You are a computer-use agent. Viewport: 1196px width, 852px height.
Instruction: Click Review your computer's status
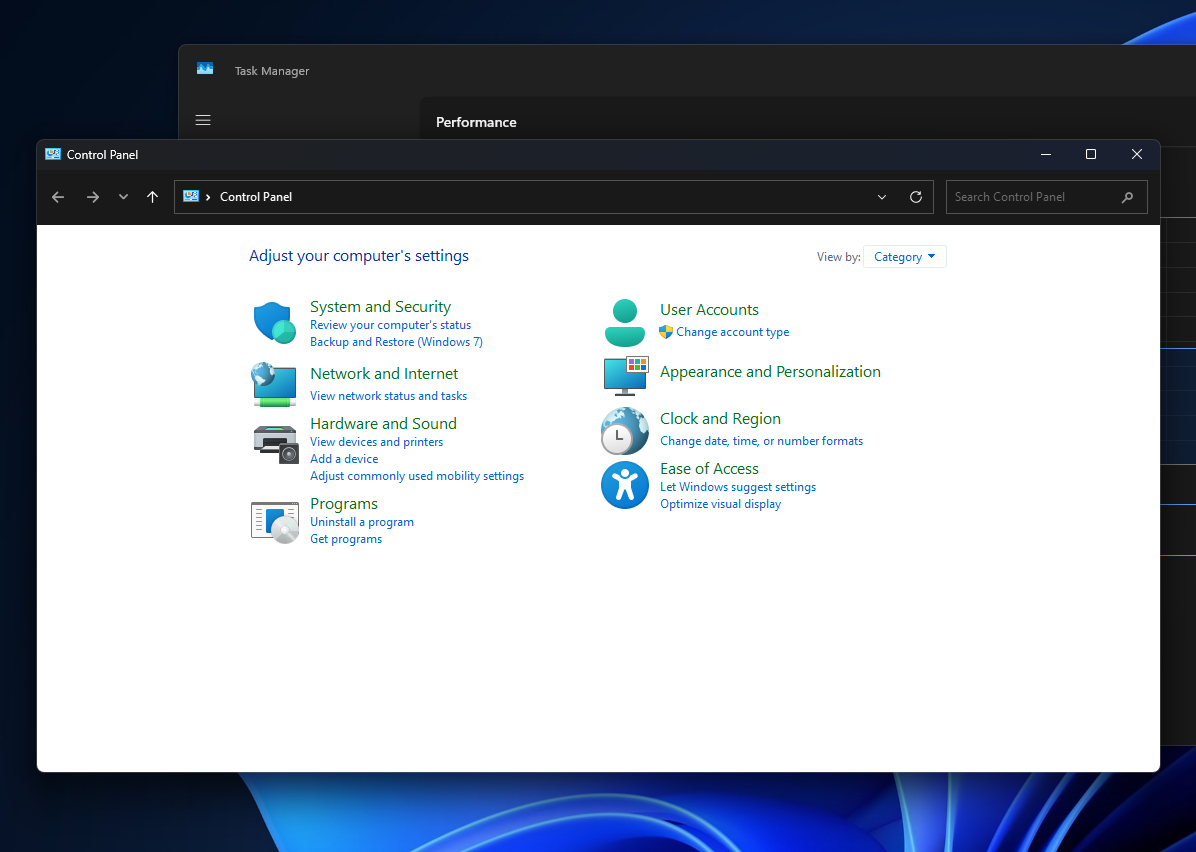click(391, 325)
